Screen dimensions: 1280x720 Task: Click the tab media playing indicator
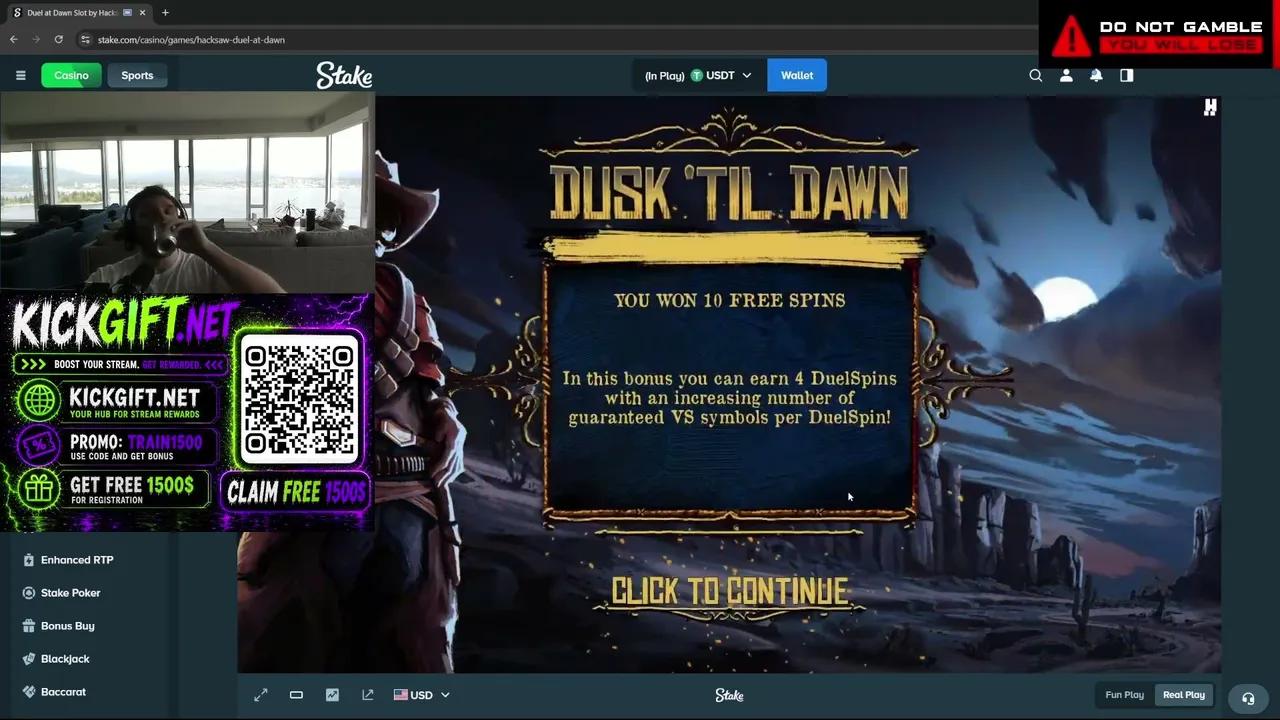[x=127, y=13]
